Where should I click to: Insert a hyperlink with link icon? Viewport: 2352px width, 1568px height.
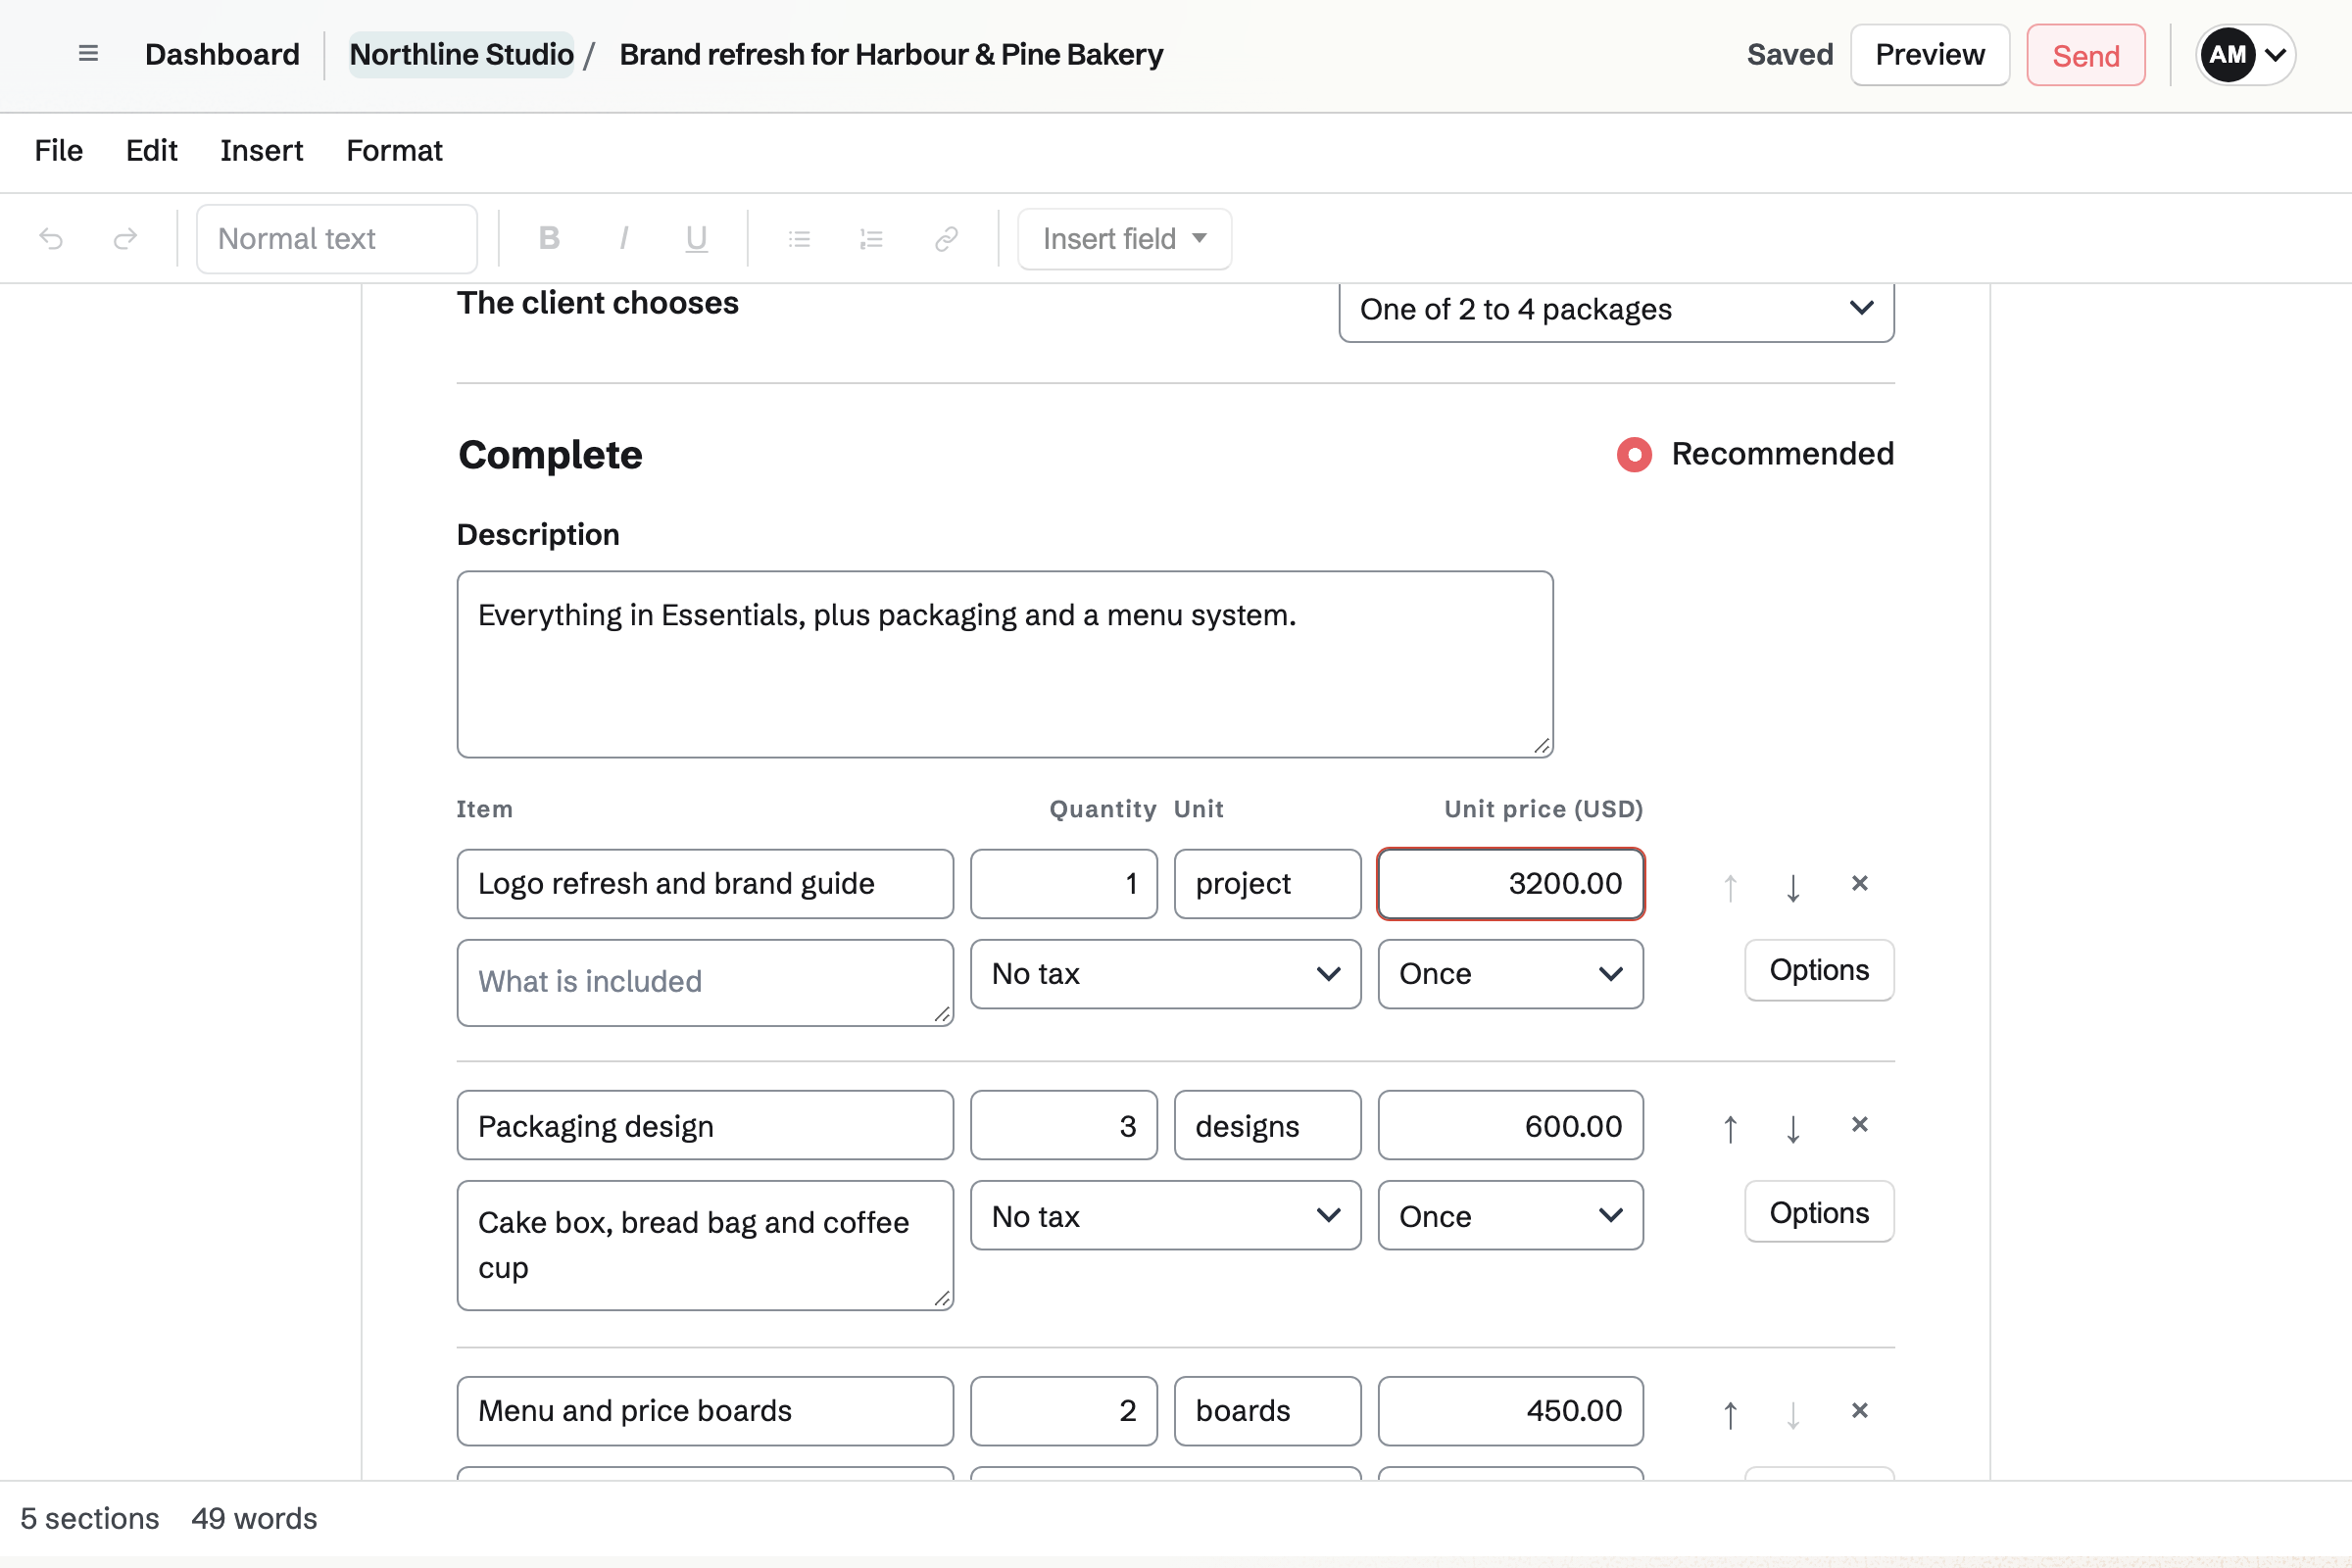[x=946, y=239]
